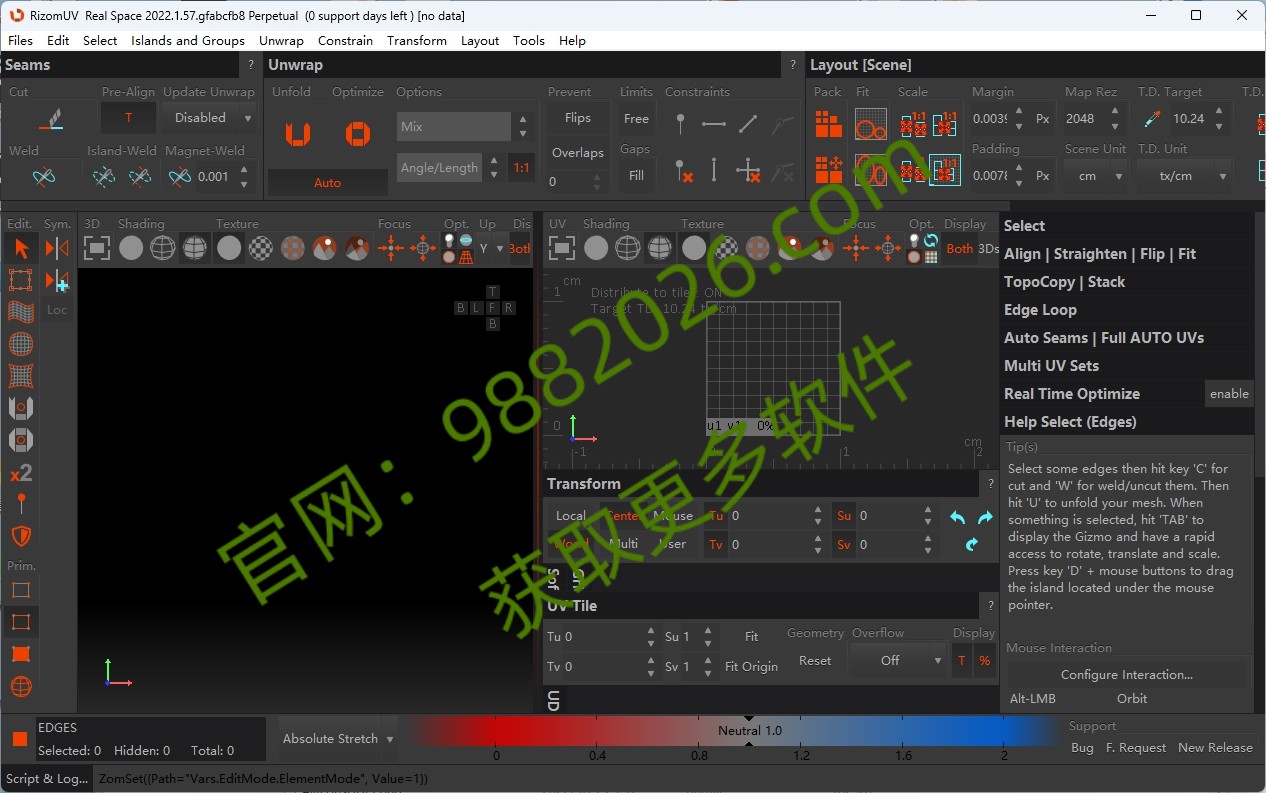Click the UV view frame icon
The width and height of the screenshot is (1266, 793).
[x=562, y=248]
